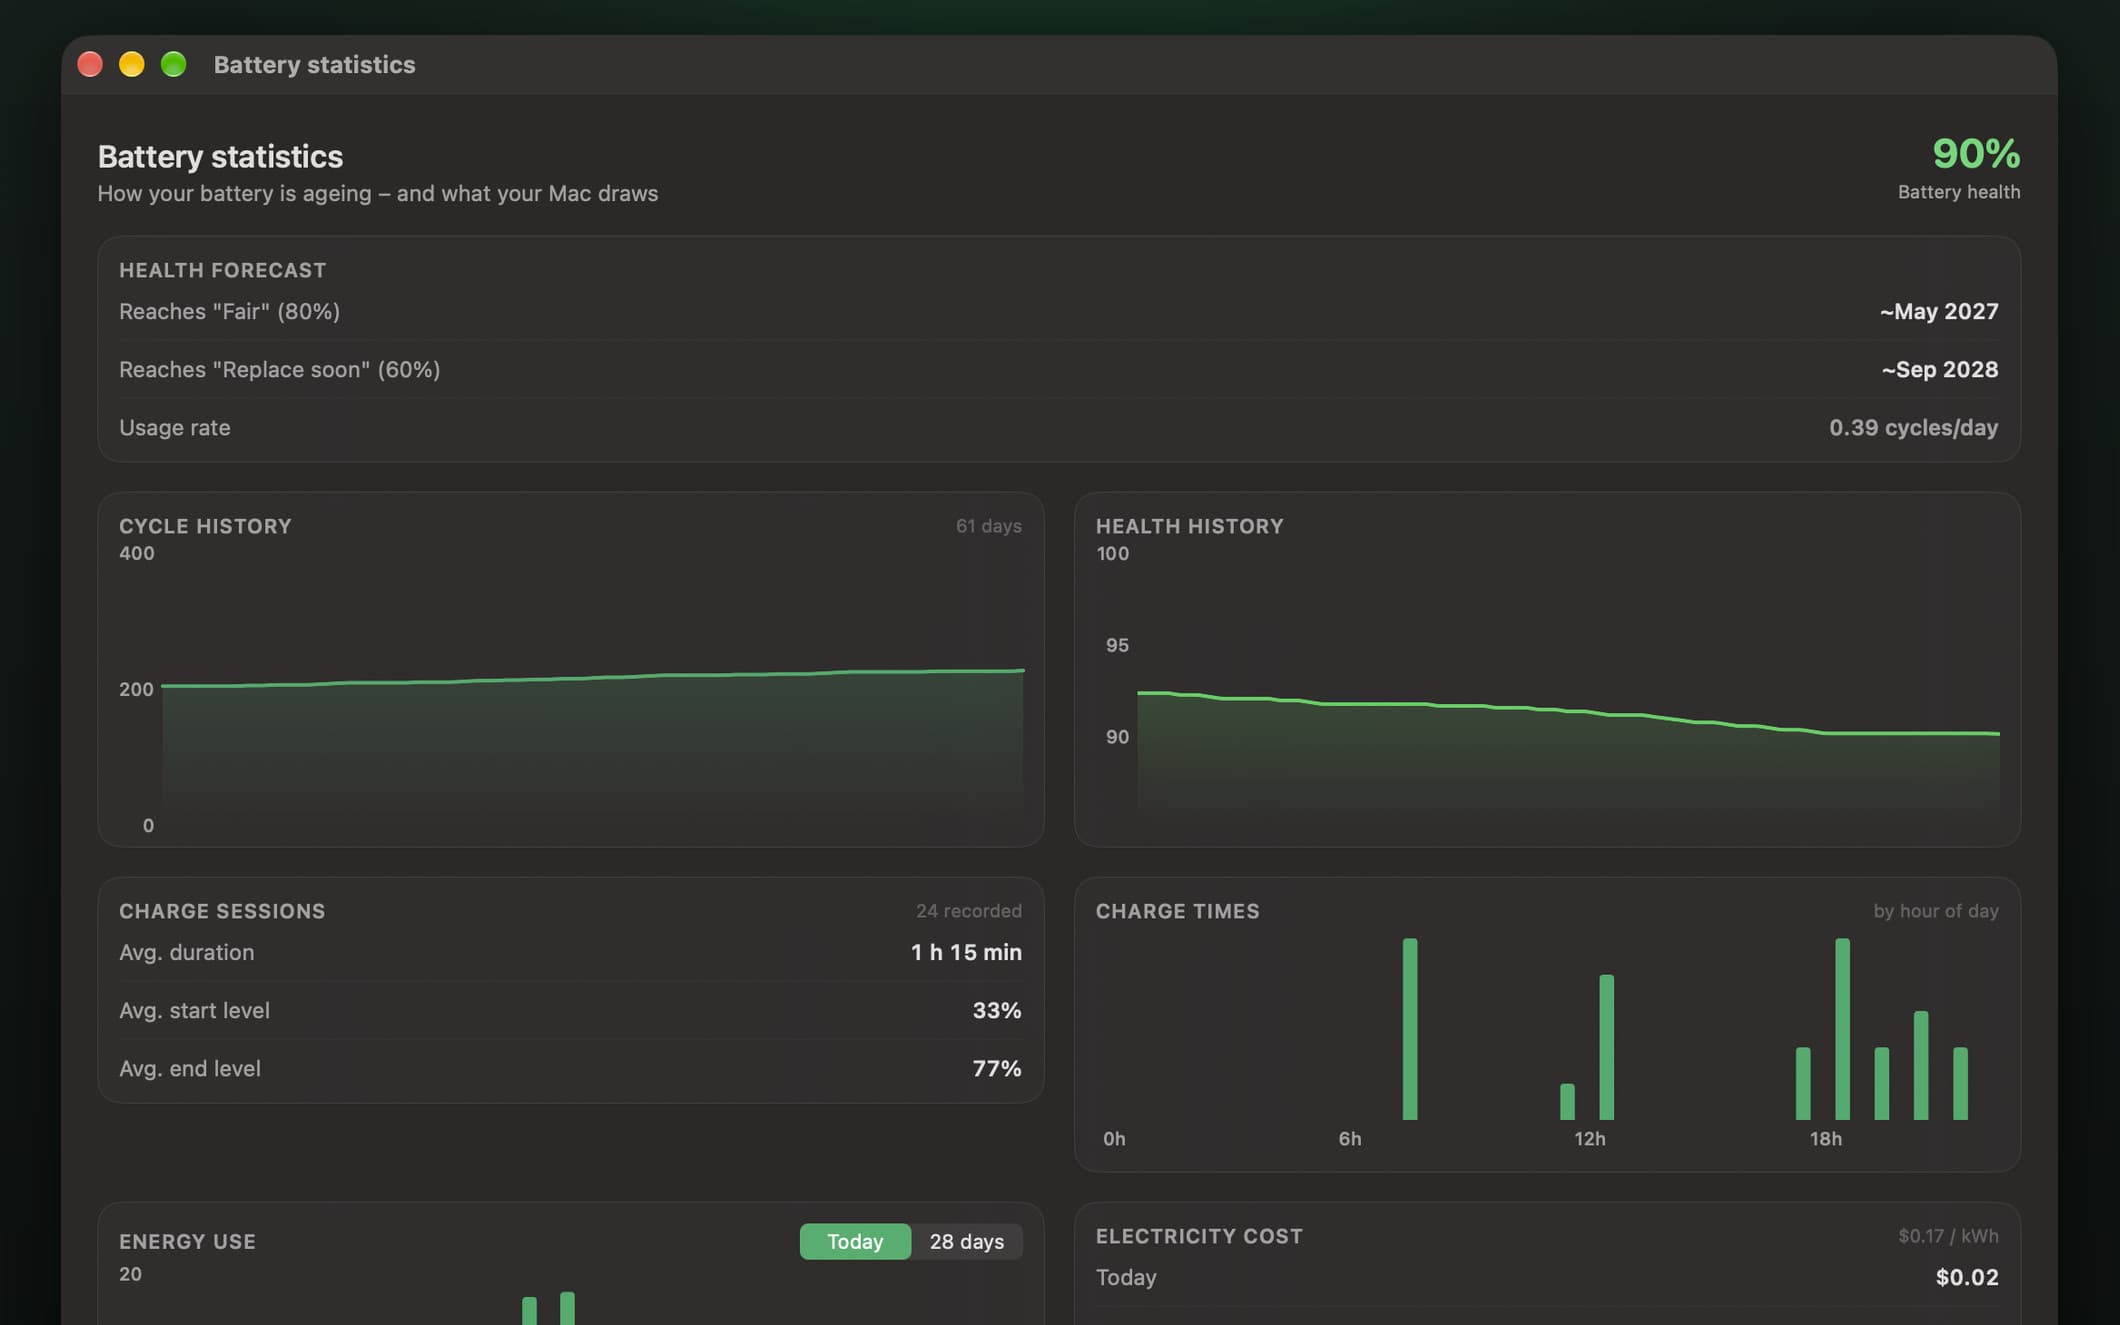Zoom the window with green button
Screen dimensions: 2120x1325
tap(174, 64)
